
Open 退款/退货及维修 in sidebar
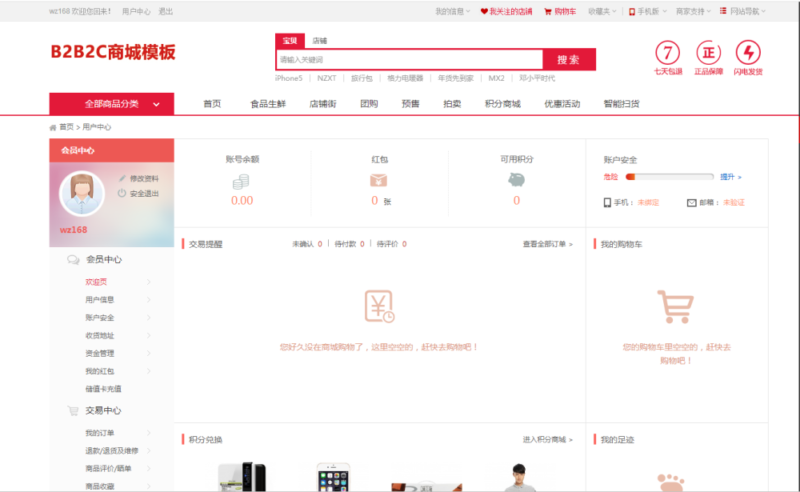pyautogui.click(x=111, y=451)
